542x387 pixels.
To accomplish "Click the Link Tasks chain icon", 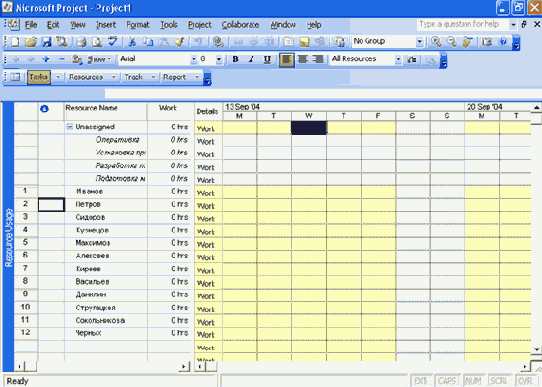I will tap(238, 42).
